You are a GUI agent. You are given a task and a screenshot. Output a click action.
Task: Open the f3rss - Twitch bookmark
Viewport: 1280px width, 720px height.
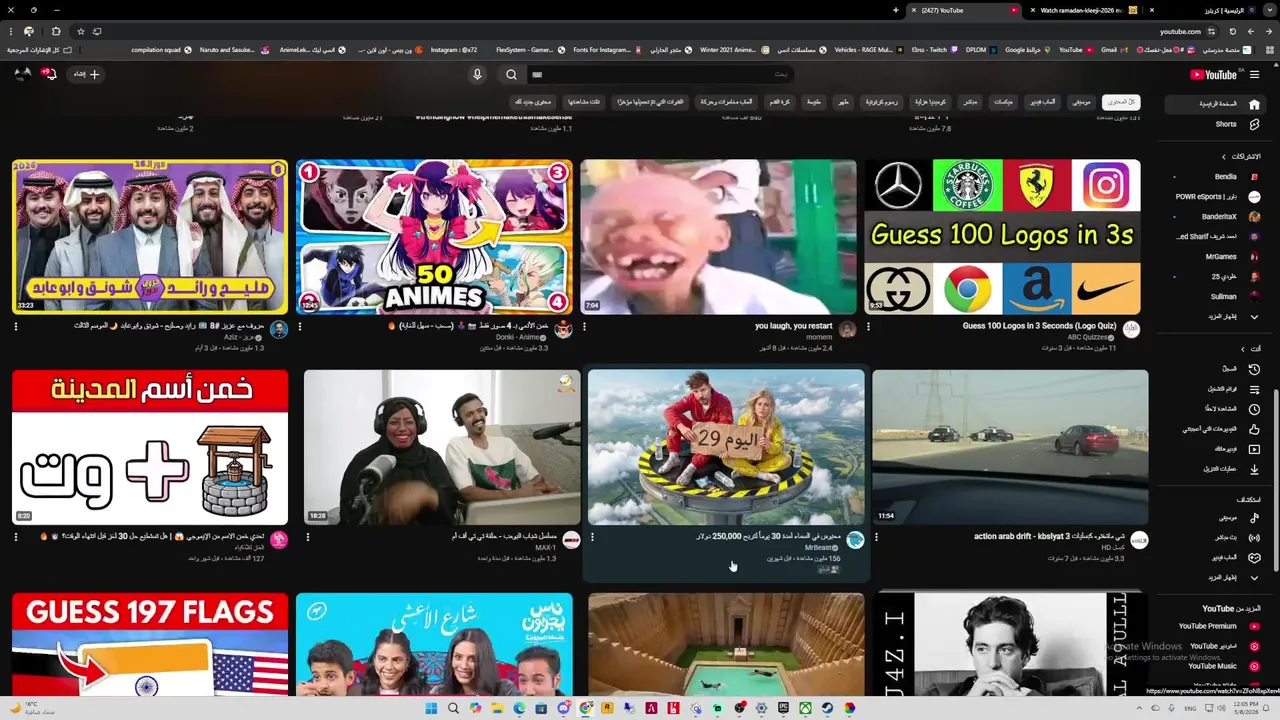coord(935,49)
